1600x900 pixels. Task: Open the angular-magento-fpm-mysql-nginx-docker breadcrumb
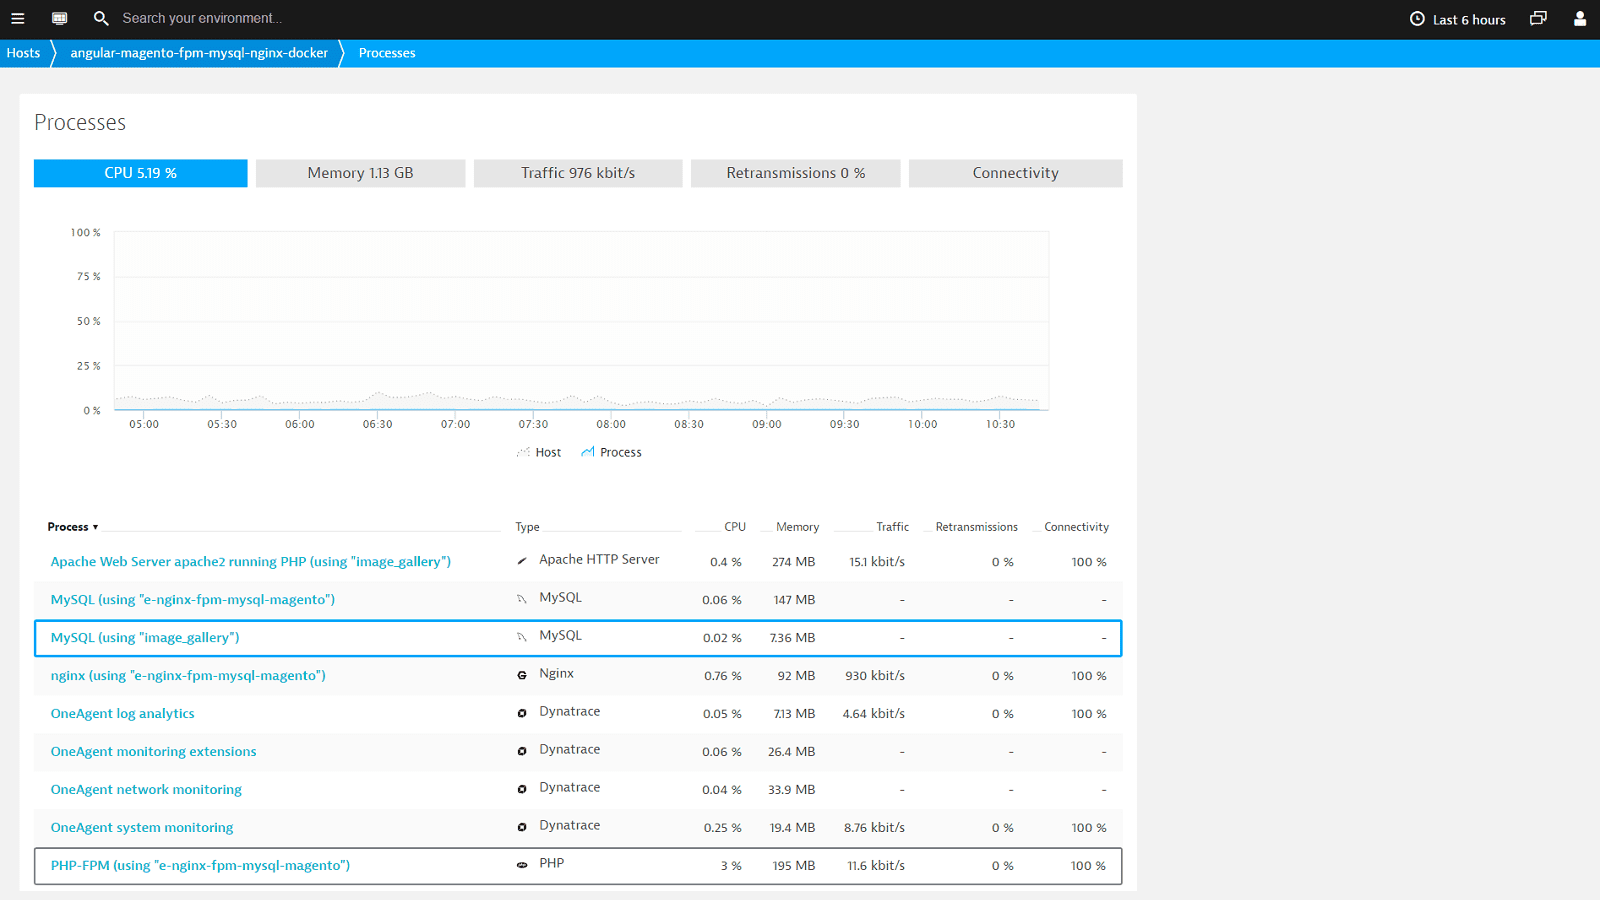tap(199, 53)
